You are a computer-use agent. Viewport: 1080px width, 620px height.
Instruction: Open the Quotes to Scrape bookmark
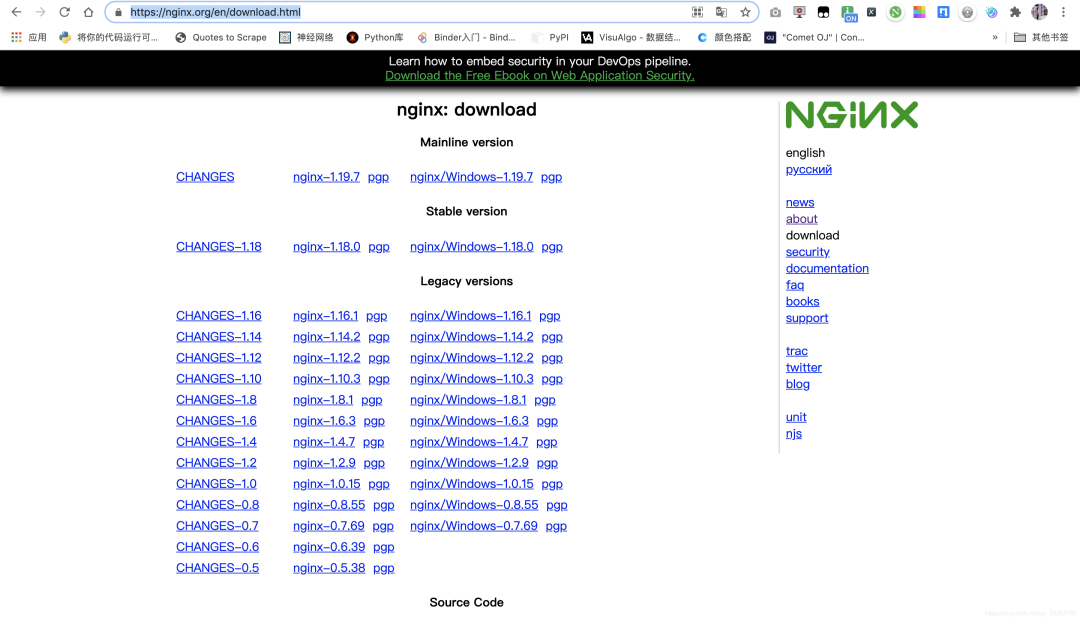(221, 37)
